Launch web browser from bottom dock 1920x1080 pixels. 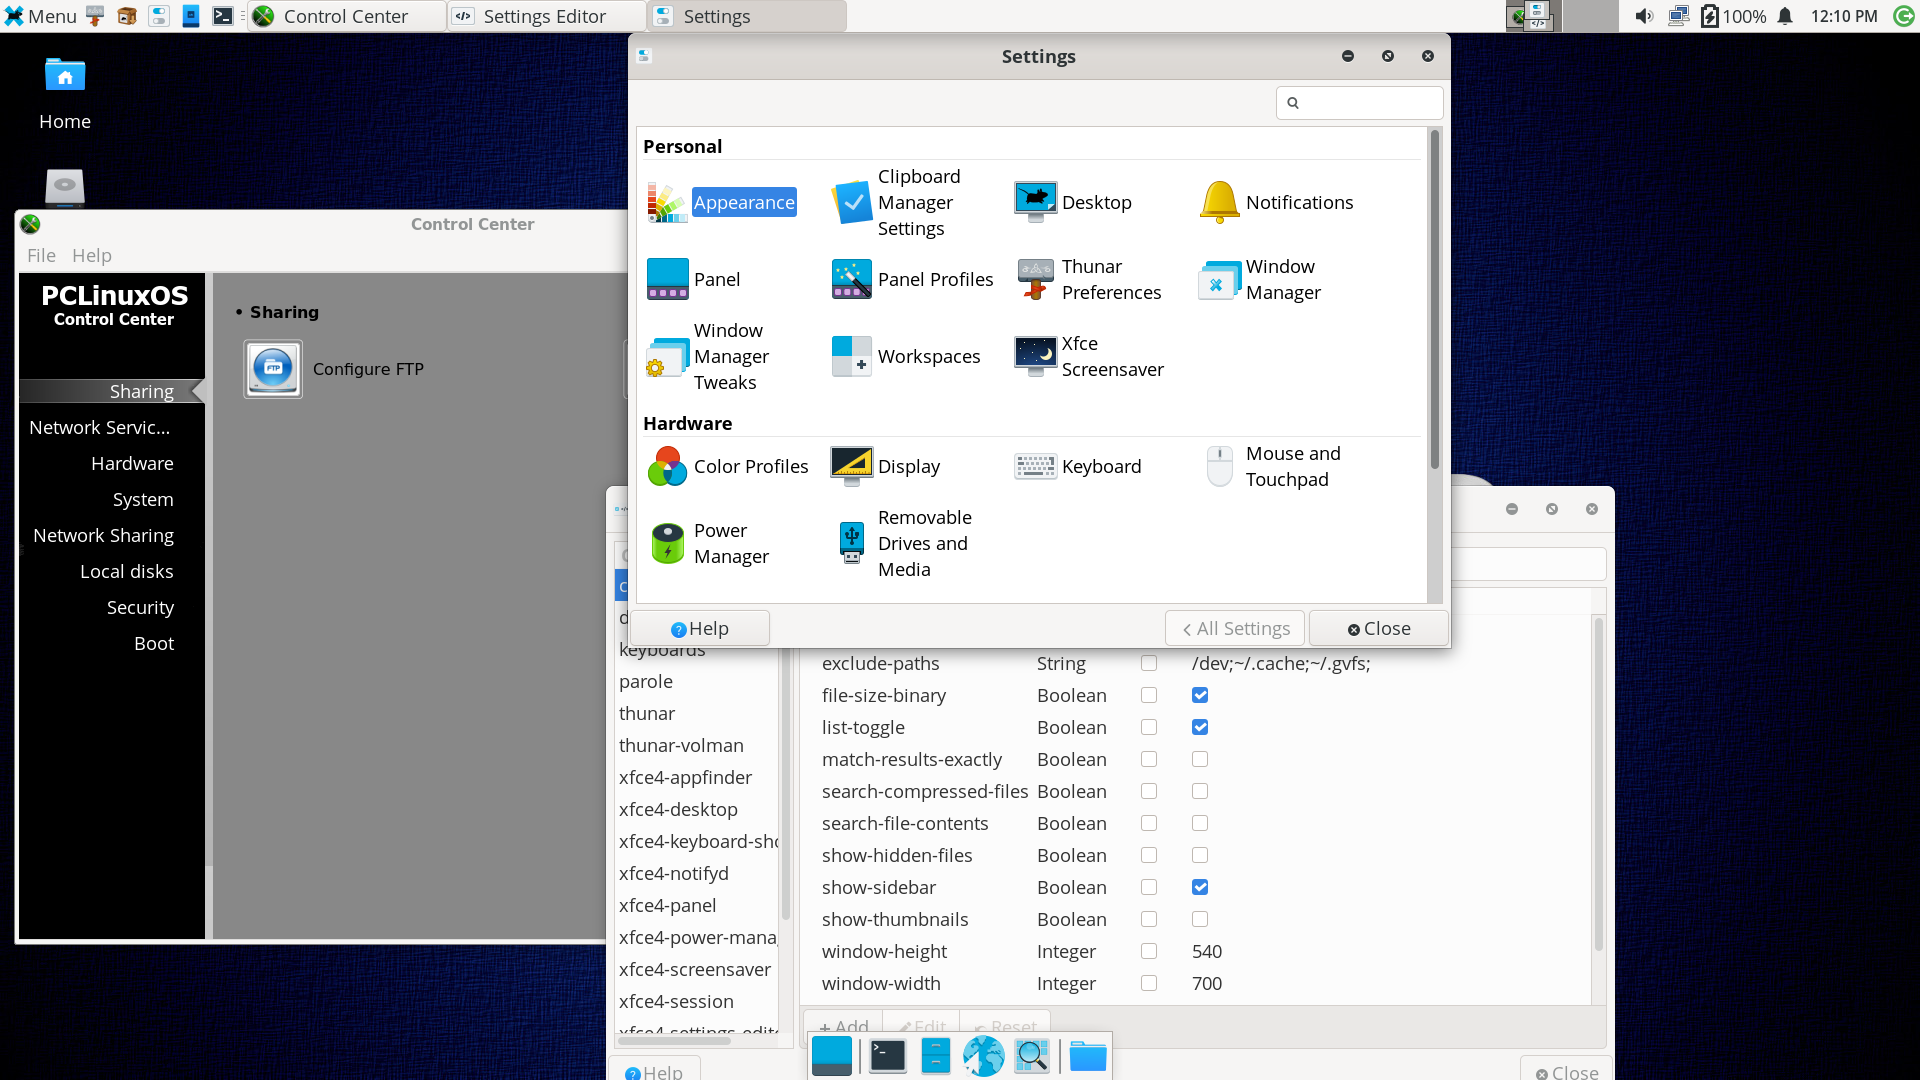click(983, 1056)
